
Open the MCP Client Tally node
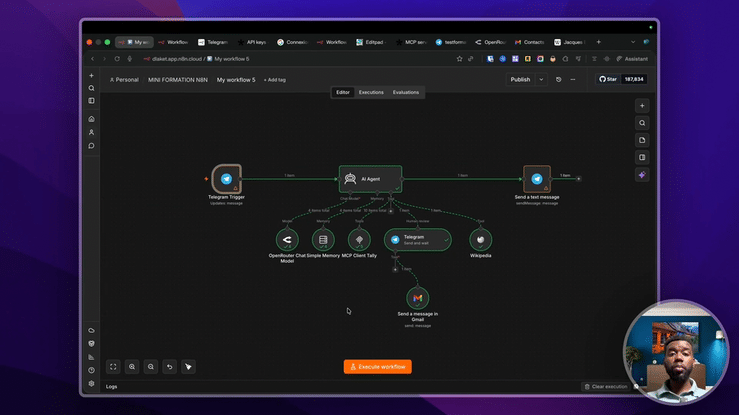coord(359,240)
